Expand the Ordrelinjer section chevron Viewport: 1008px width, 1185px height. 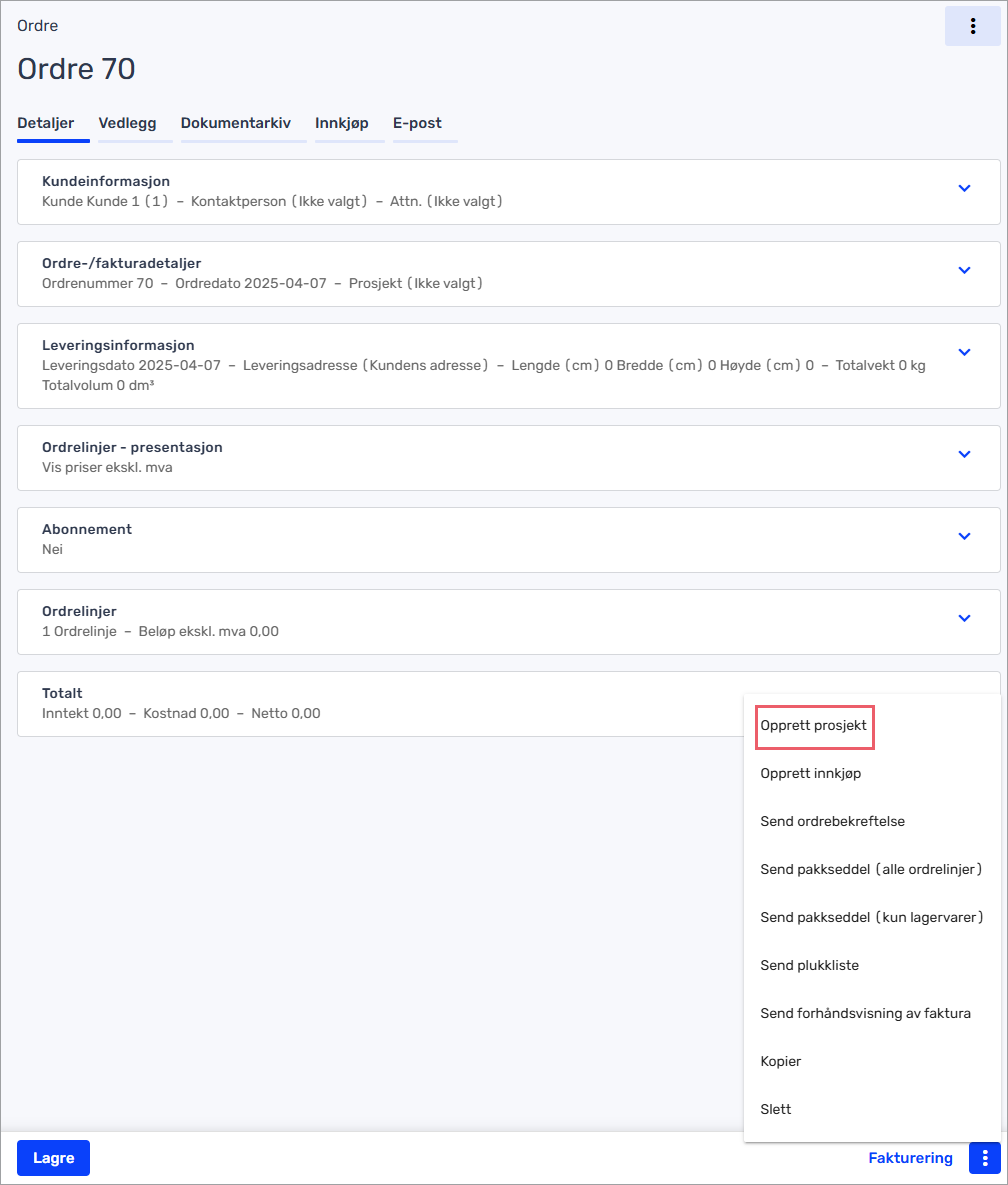(x=964, y=618)
